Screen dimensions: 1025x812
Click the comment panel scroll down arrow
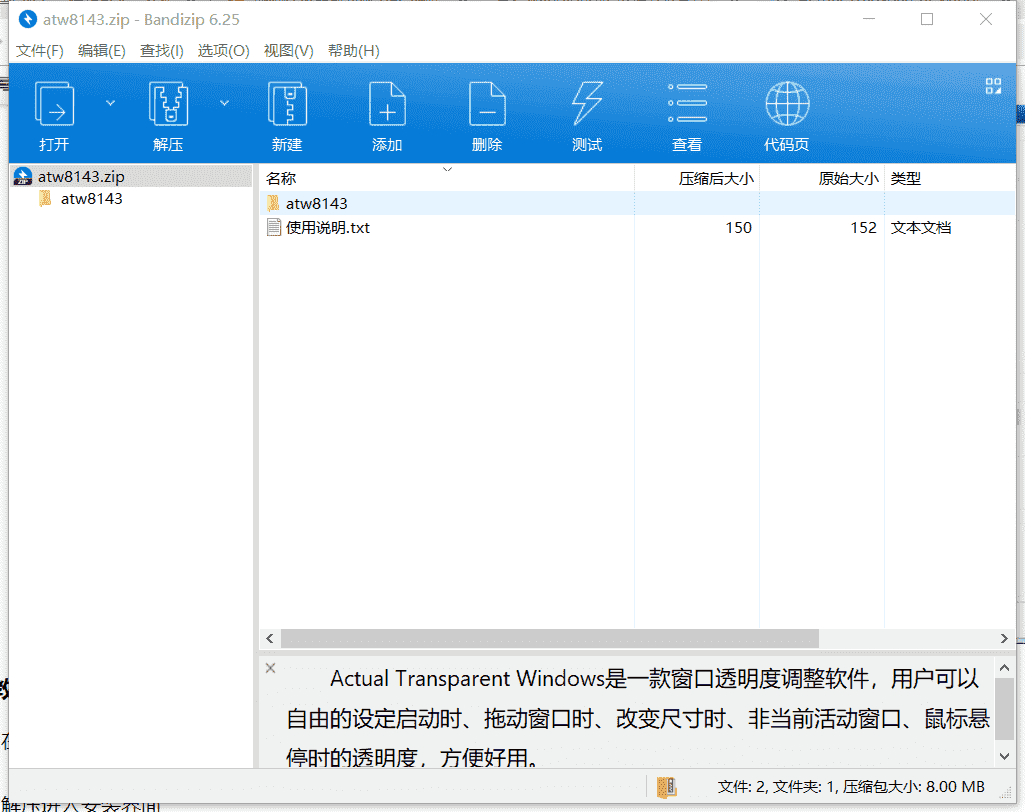[x=1005, y=756]
